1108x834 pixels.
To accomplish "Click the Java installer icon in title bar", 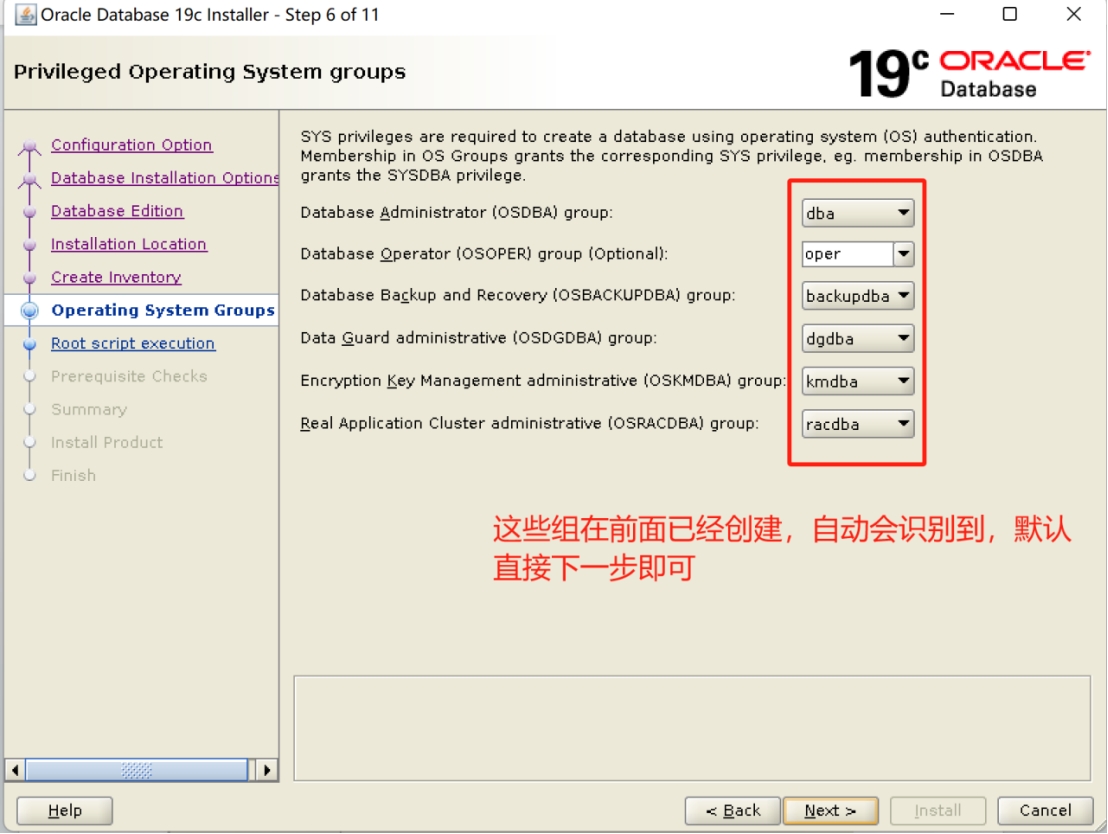I will pyautogui.click(x=25, y=14).
